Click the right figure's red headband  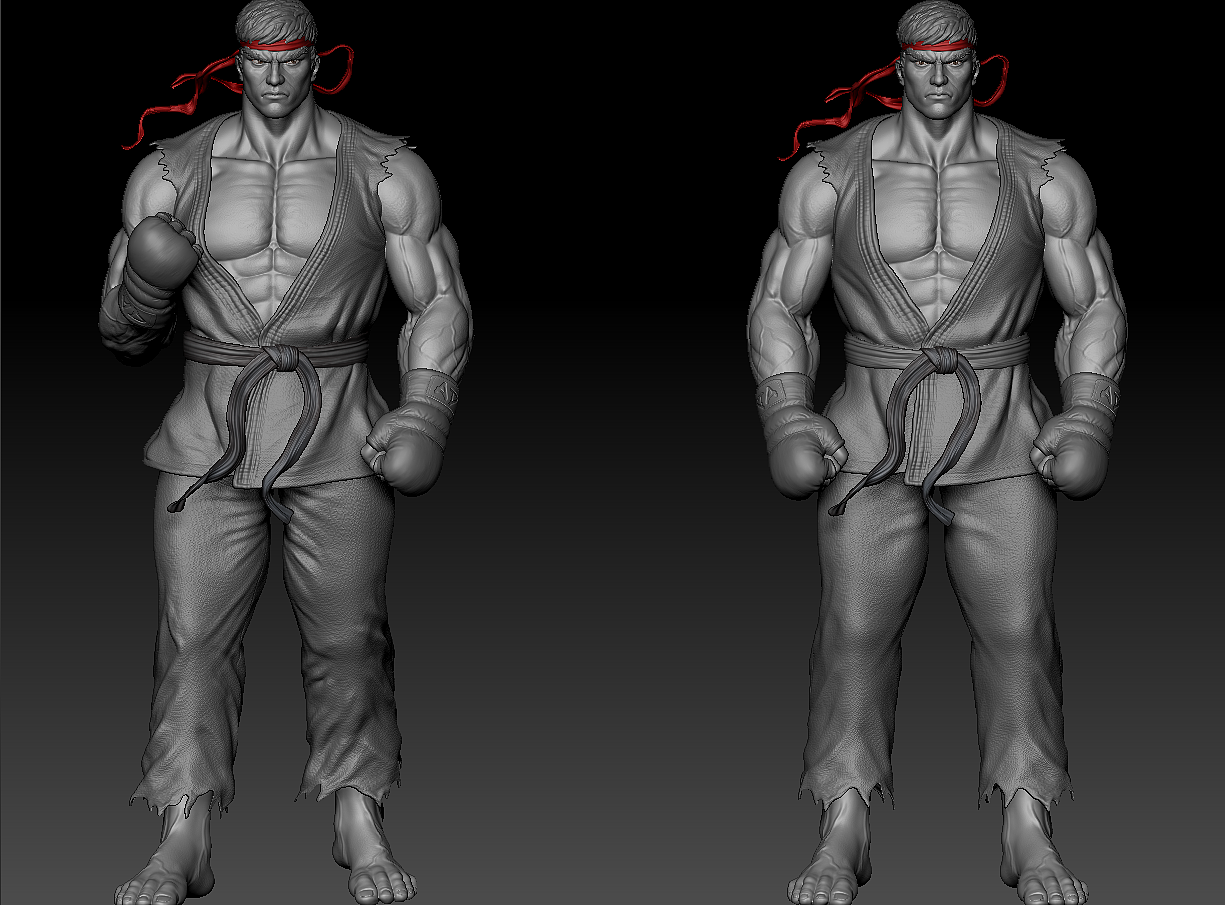(x=938, y=45)
